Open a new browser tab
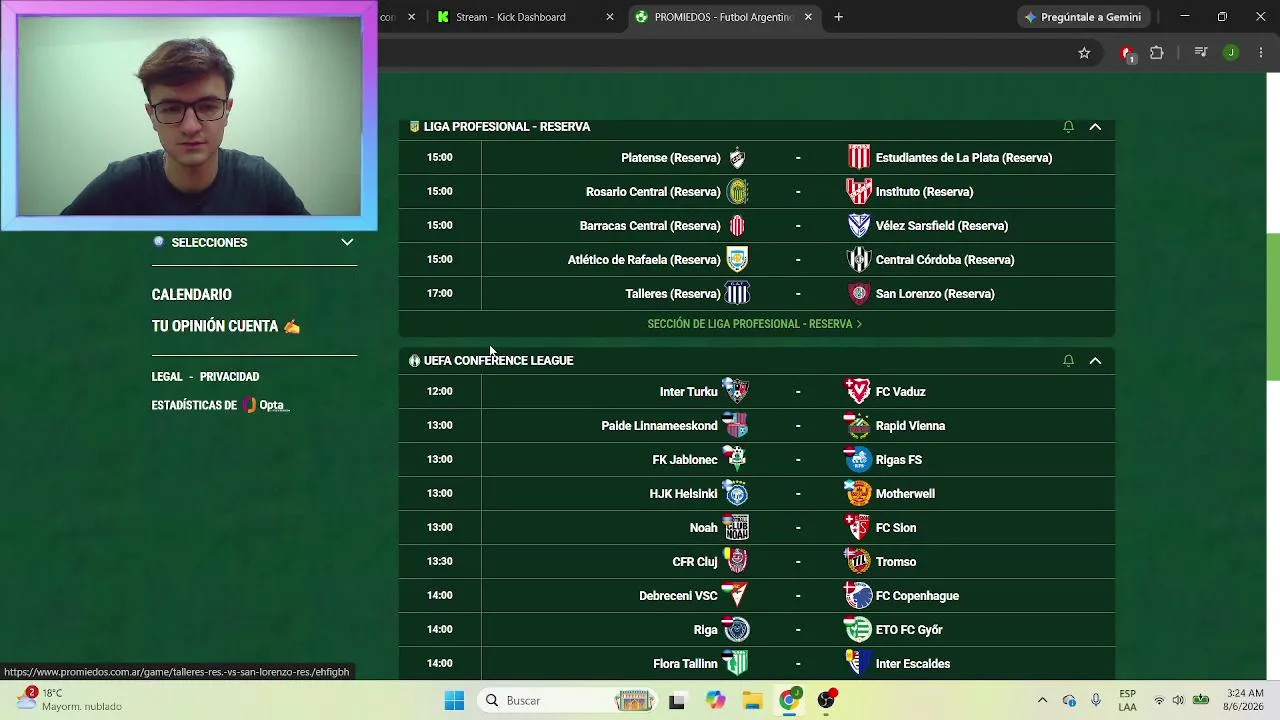The height and width of the screenshot is (720, 1280). tap(838, 17)
